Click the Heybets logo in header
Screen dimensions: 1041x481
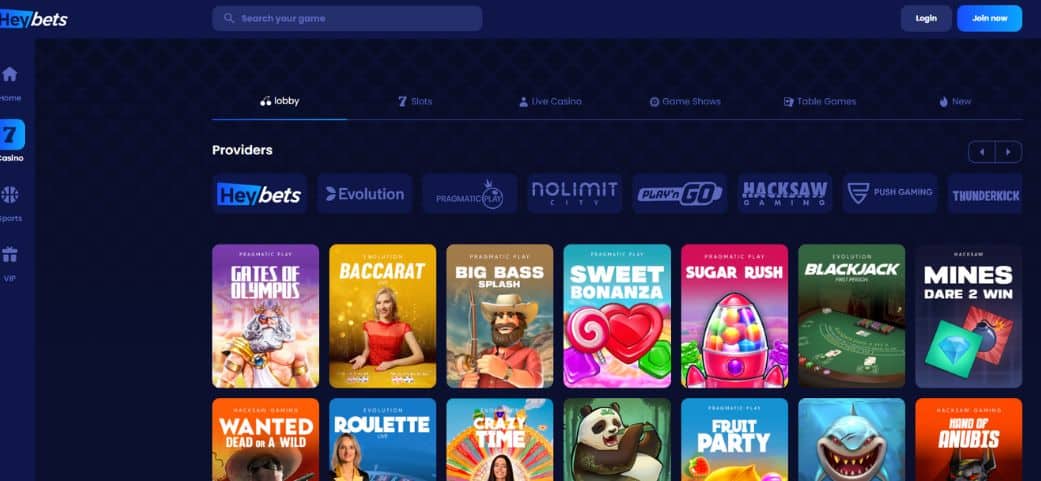click(x=33, y=20)
